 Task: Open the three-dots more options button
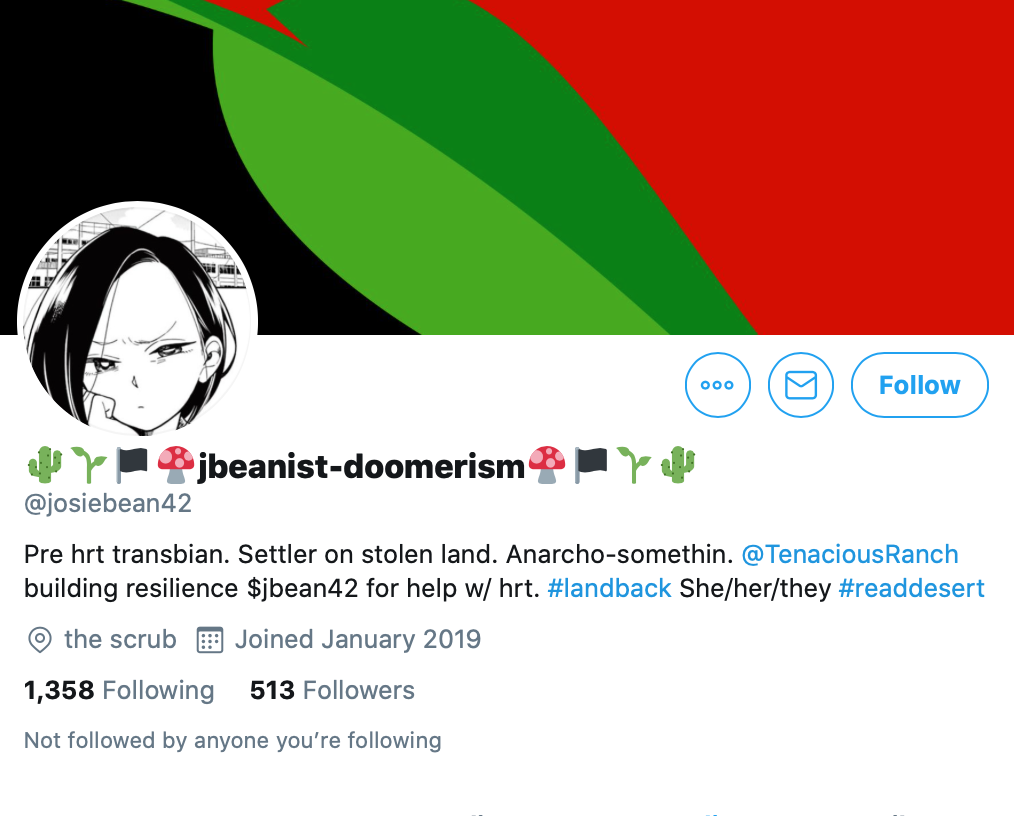click(718, 385)
